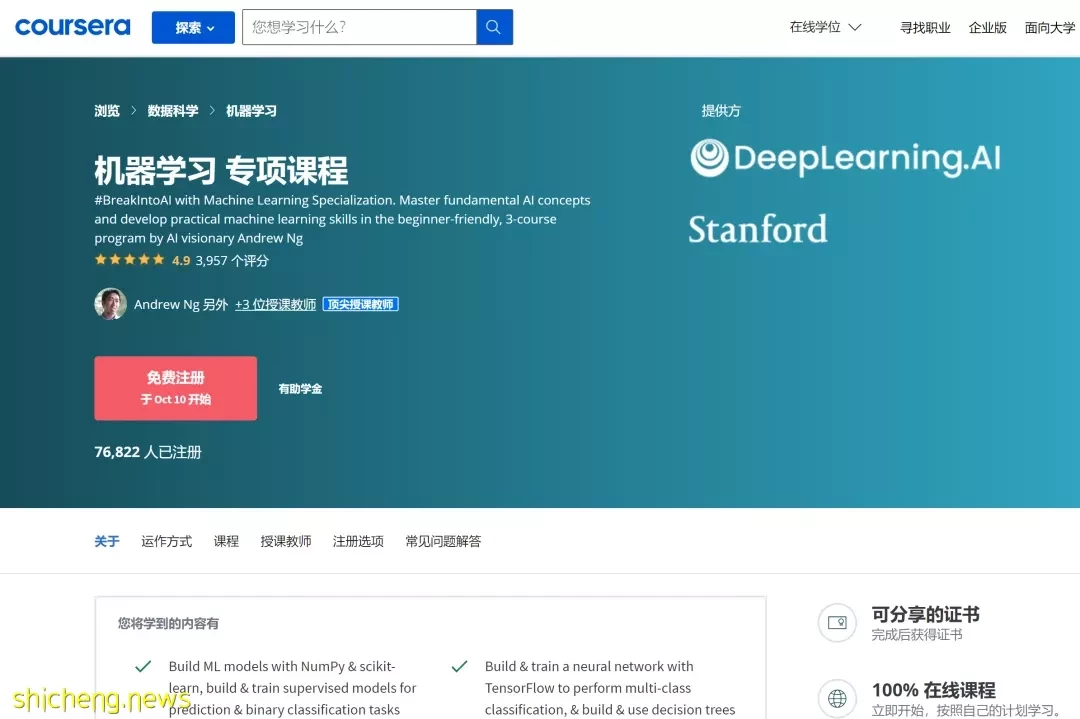Viewport: 1080px width, 719px height.
Task: Click the checkmark beside Build & train neural network
Action: [x=459, y=666]
